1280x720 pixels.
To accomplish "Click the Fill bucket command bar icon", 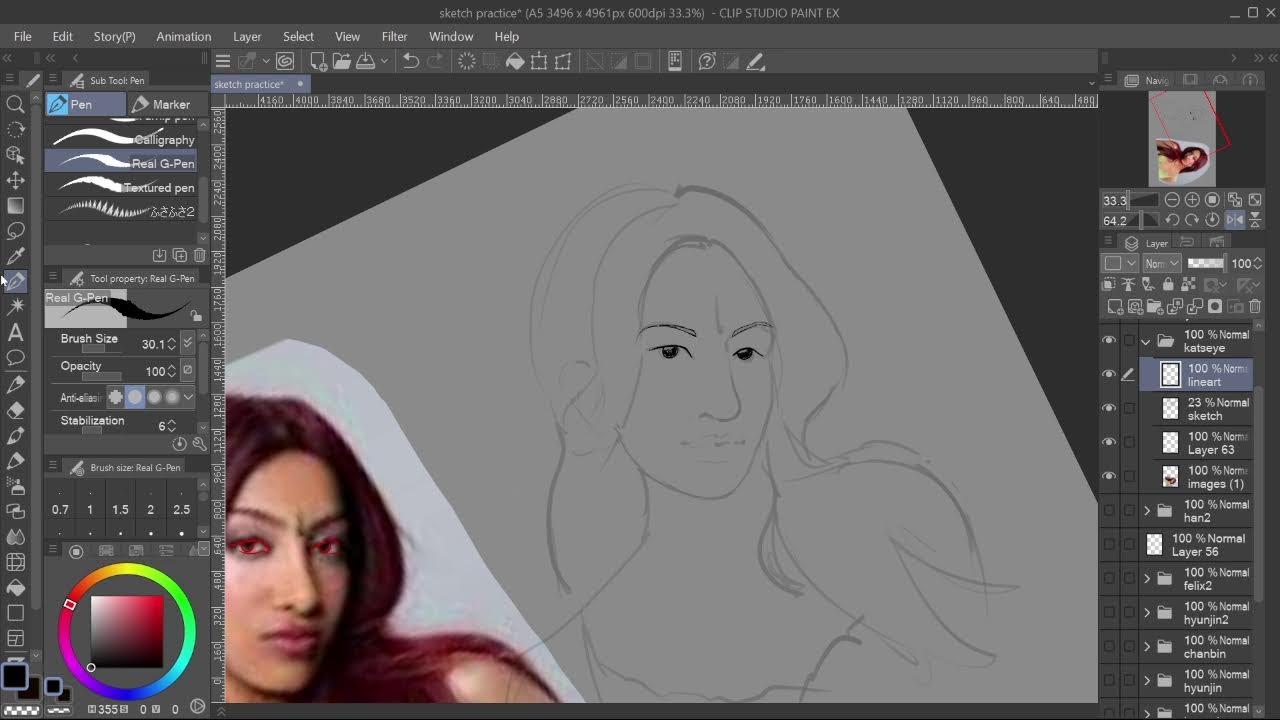I will coord(515,62).
